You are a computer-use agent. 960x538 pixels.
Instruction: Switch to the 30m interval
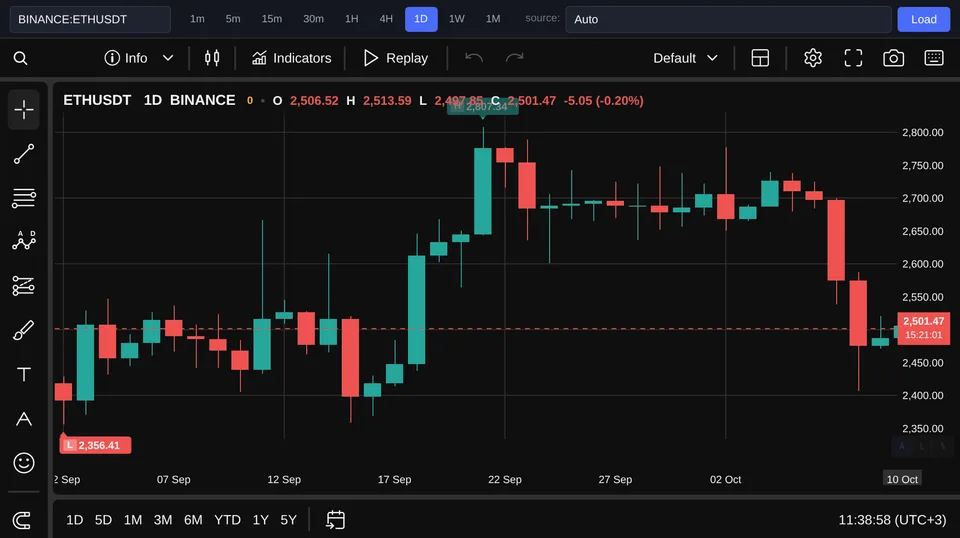point(313,19)
